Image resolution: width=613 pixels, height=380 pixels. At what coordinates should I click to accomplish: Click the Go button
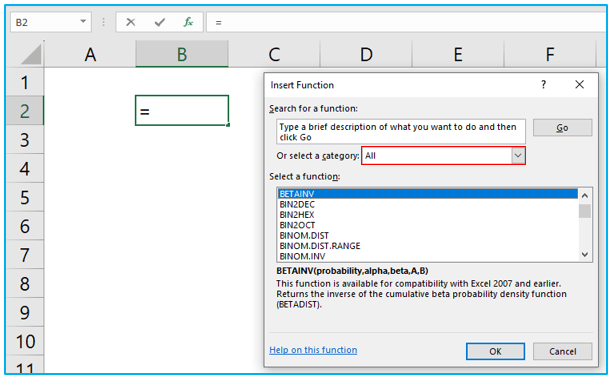pyautogui.click(x=562, y=128)
